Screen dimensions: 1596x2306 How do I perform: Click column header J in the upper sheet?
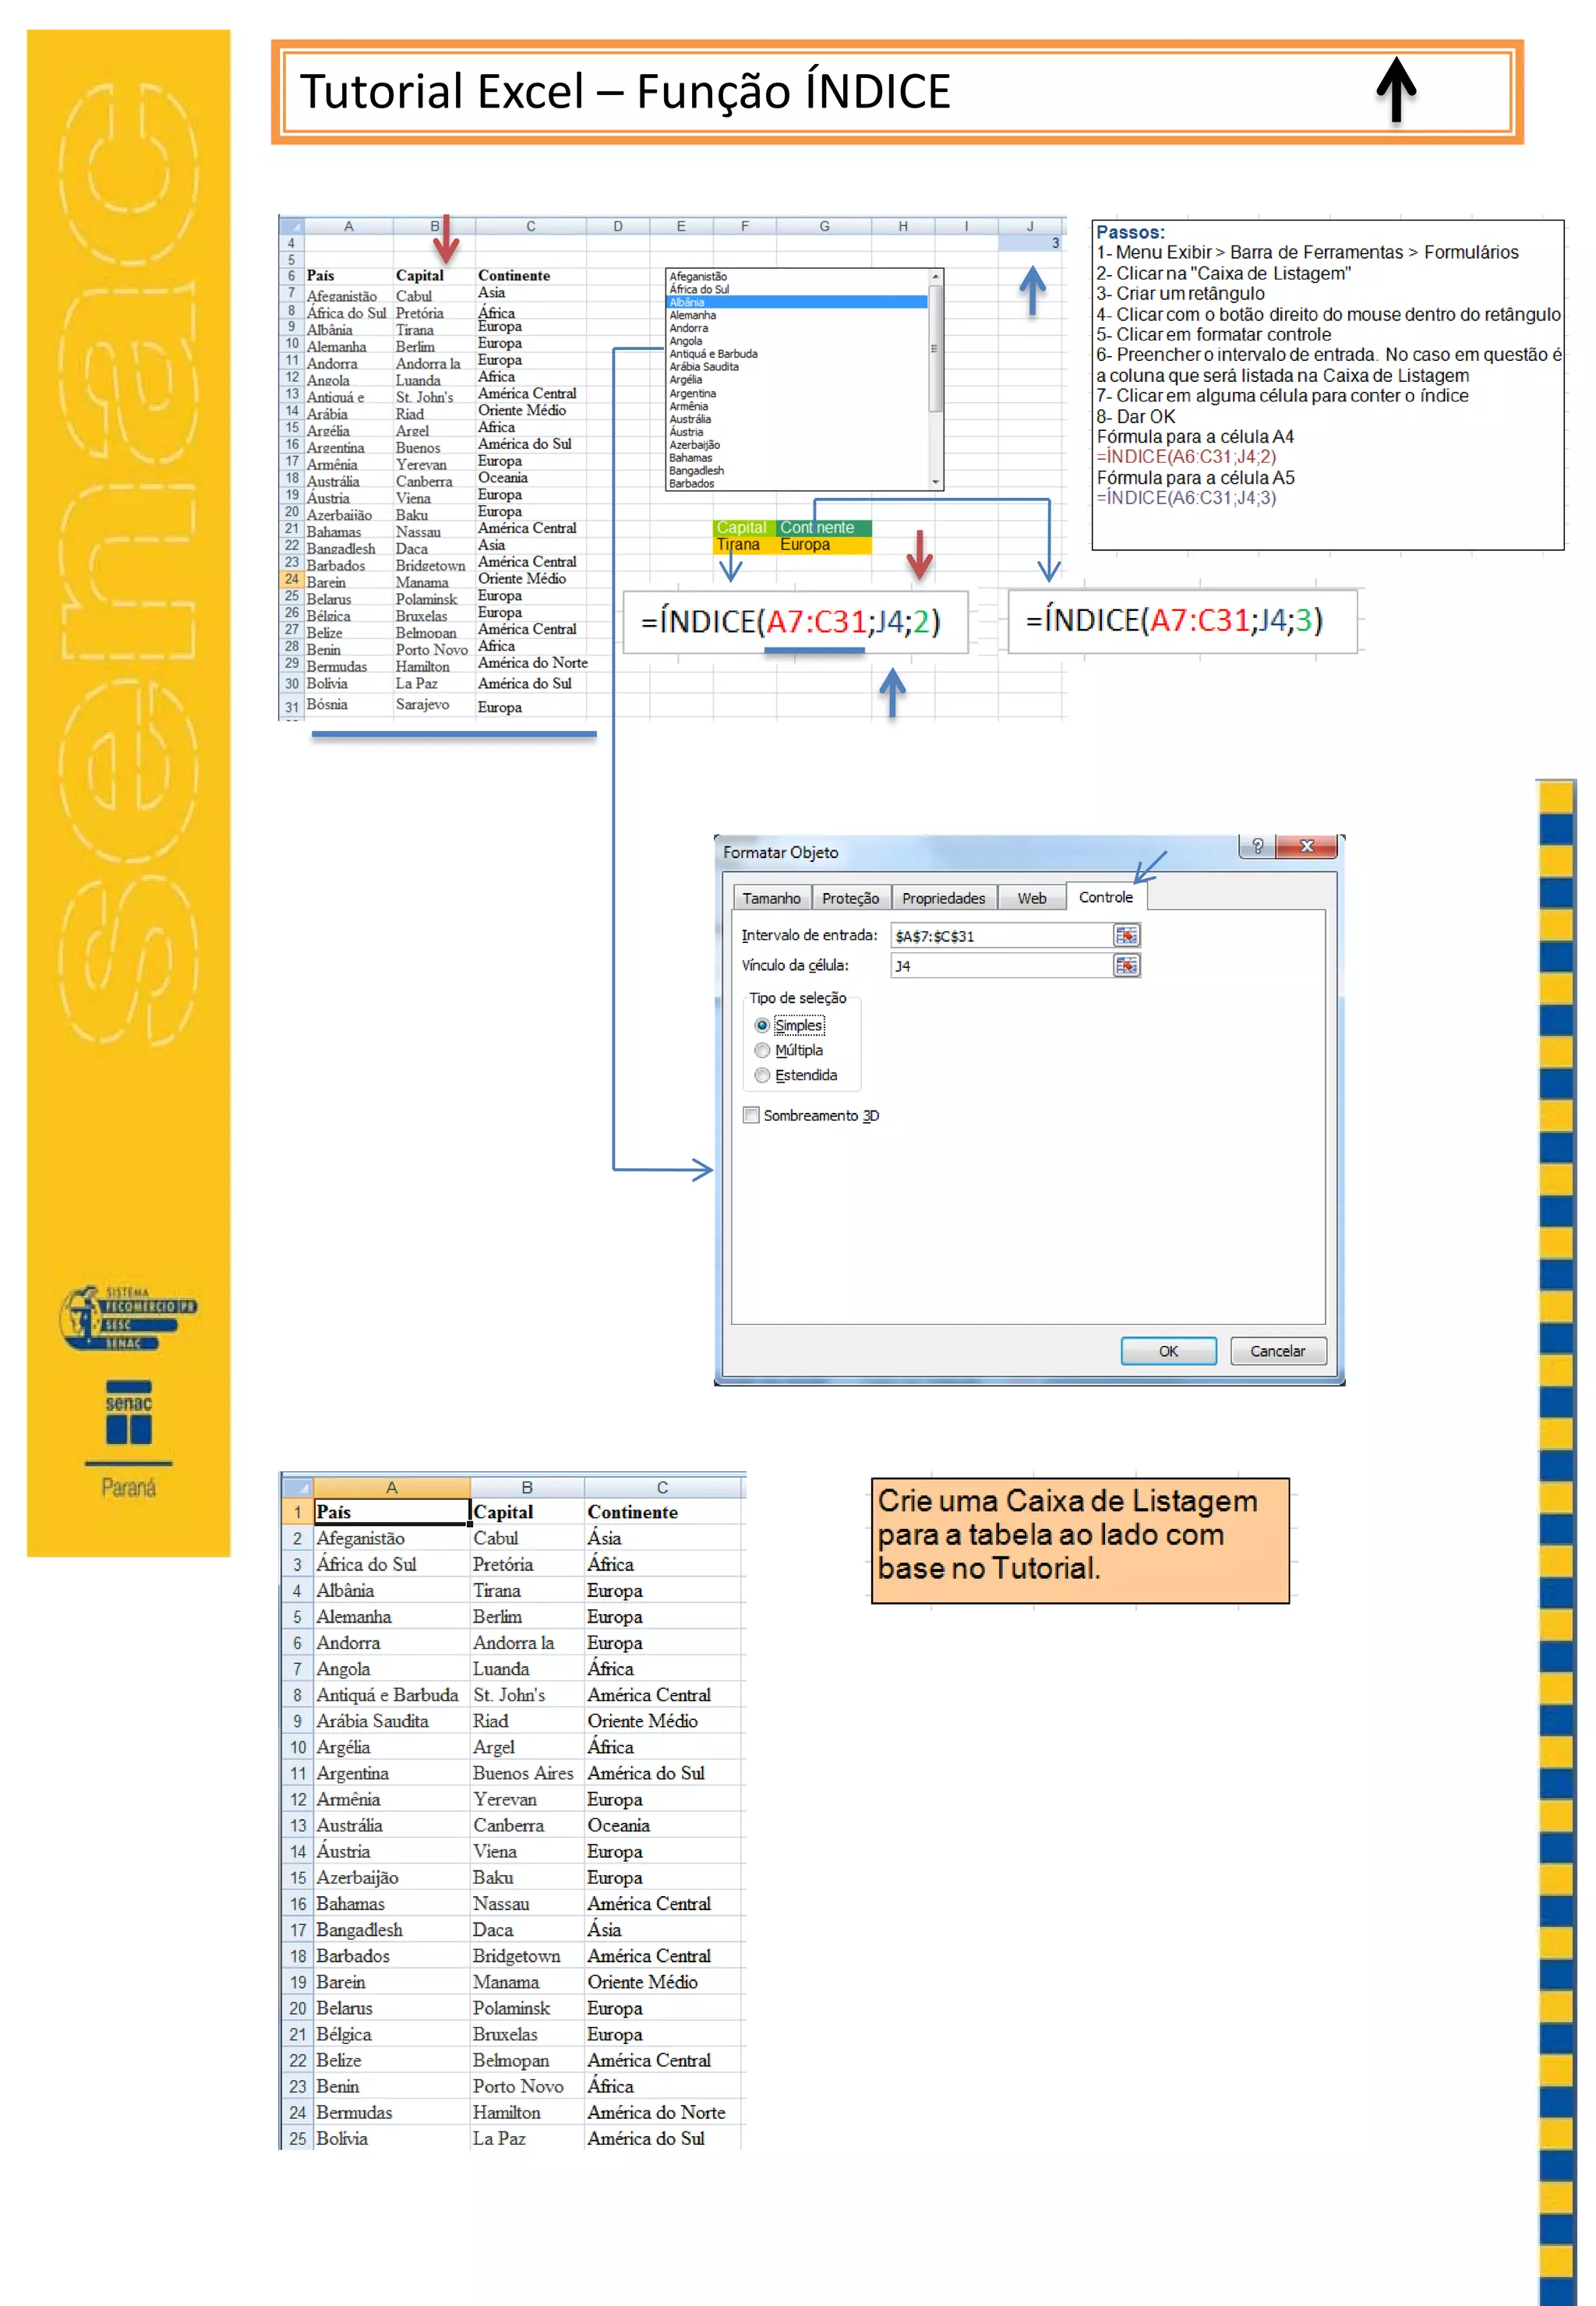[1030, 226]
